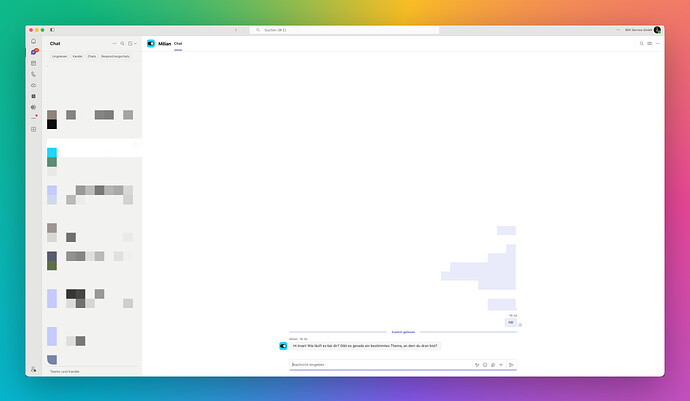Filter by Besprechungschats
This screenshot has height=401, width=690.
coord(115,56)
